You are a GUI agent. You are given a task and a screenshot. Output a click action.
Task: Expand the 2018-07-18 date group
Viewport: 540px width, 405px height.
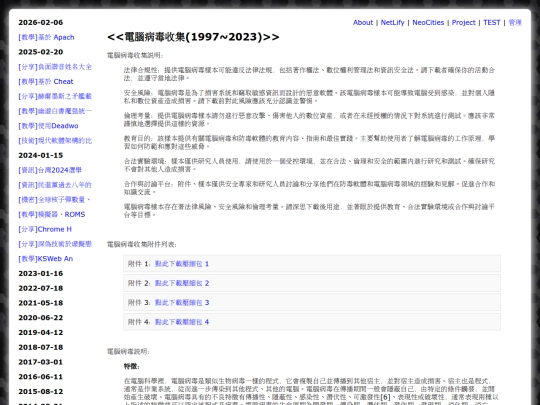point(41,347)
